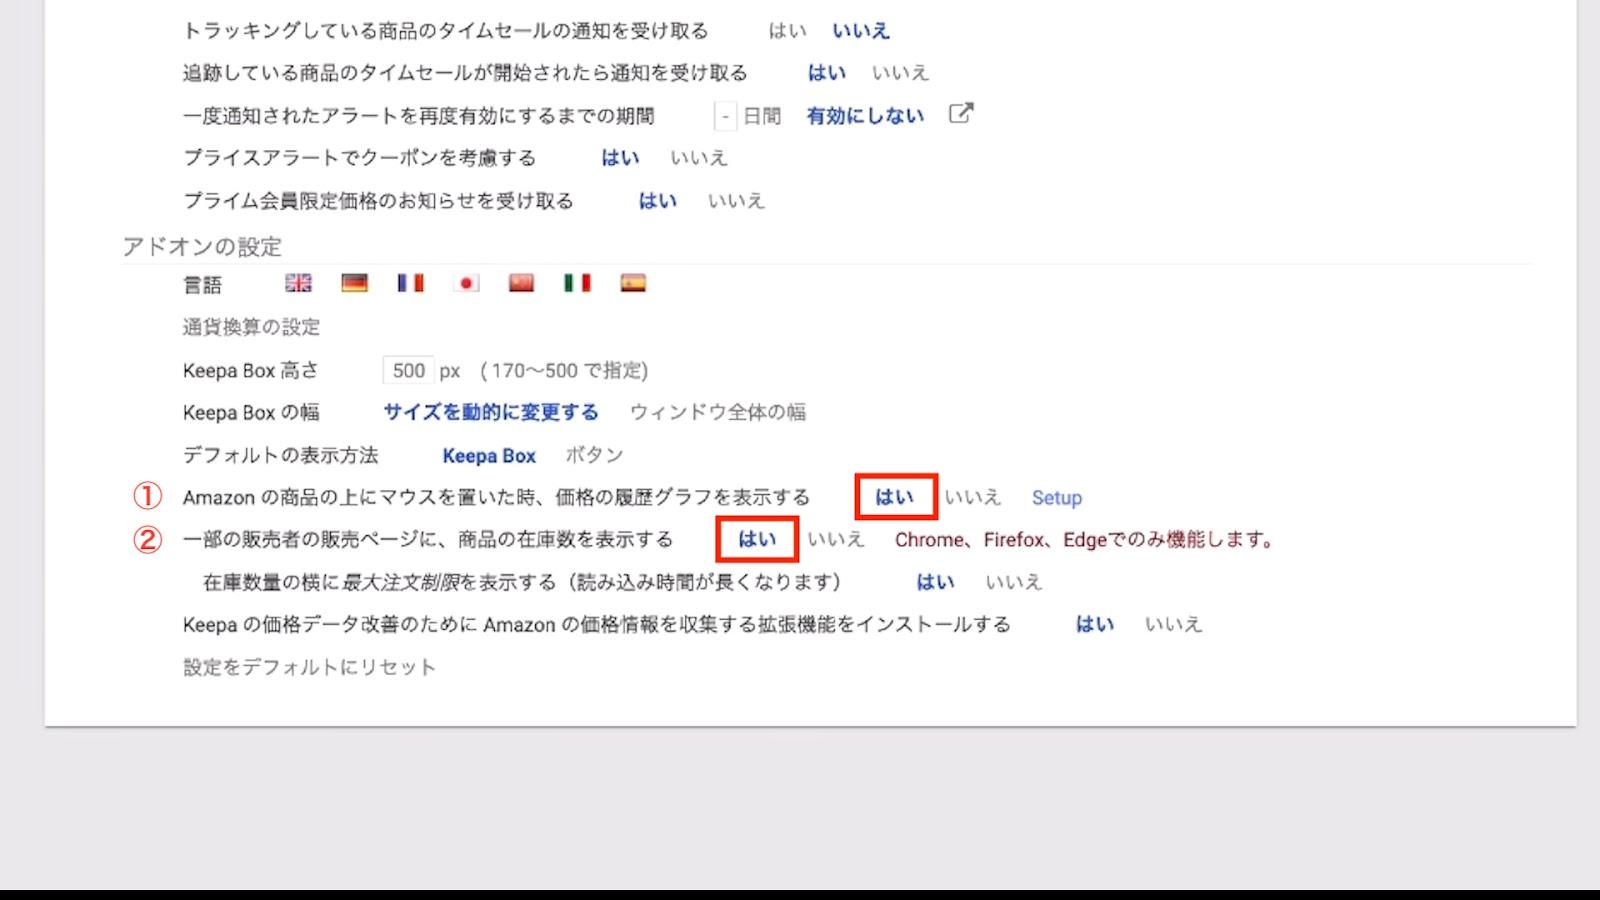Click the alert reactivation days input box

(x=725, y=116)
